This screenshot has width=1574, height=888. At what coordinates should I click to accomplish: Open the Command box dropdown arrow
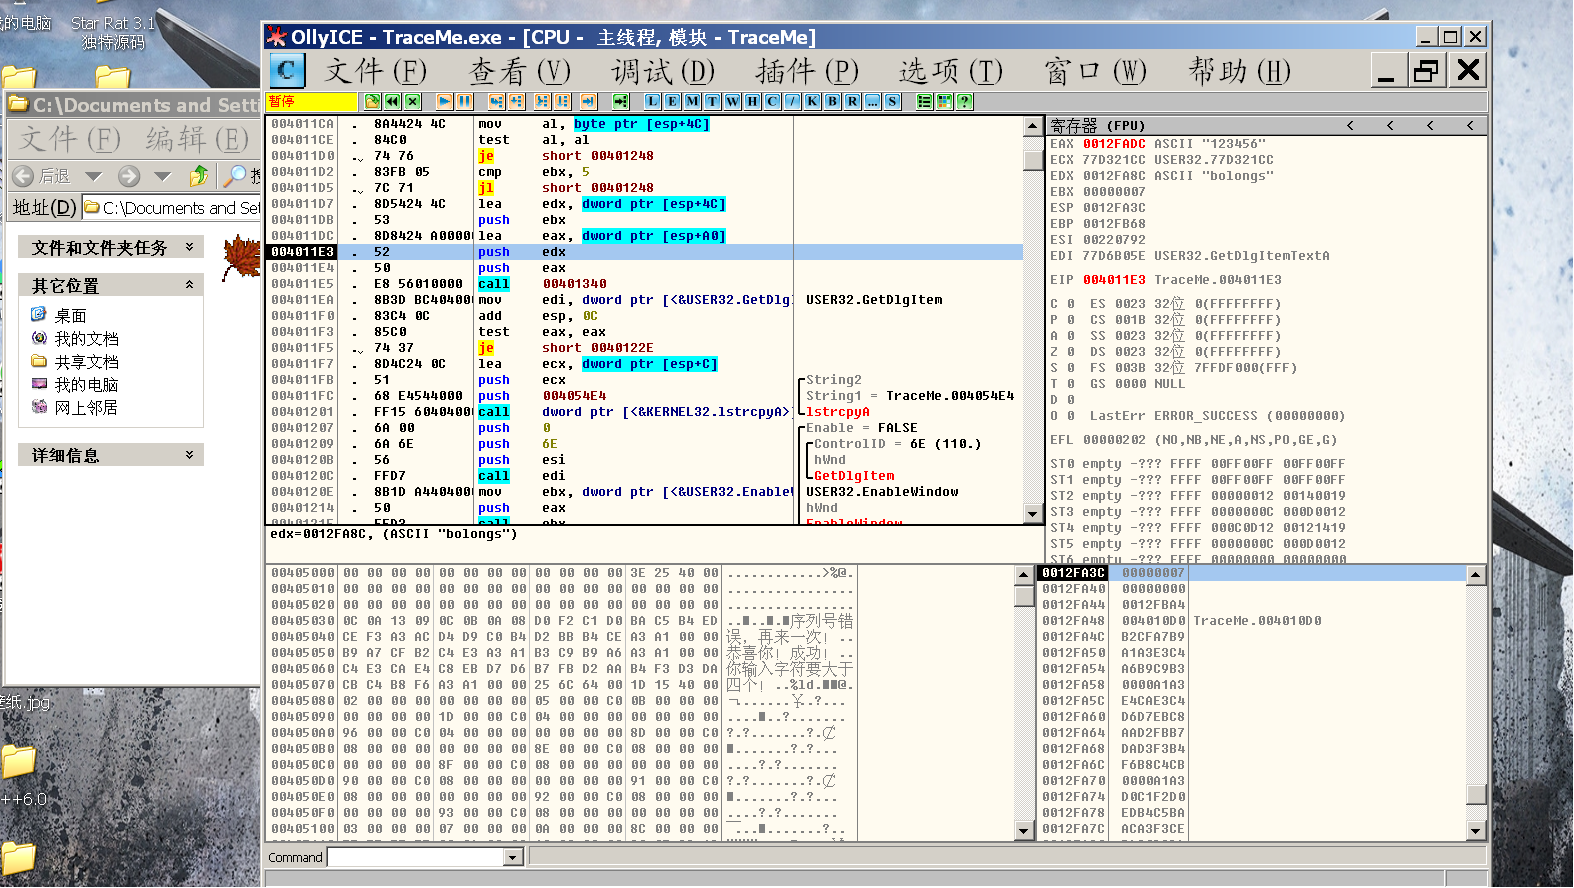tap(513, 857)
